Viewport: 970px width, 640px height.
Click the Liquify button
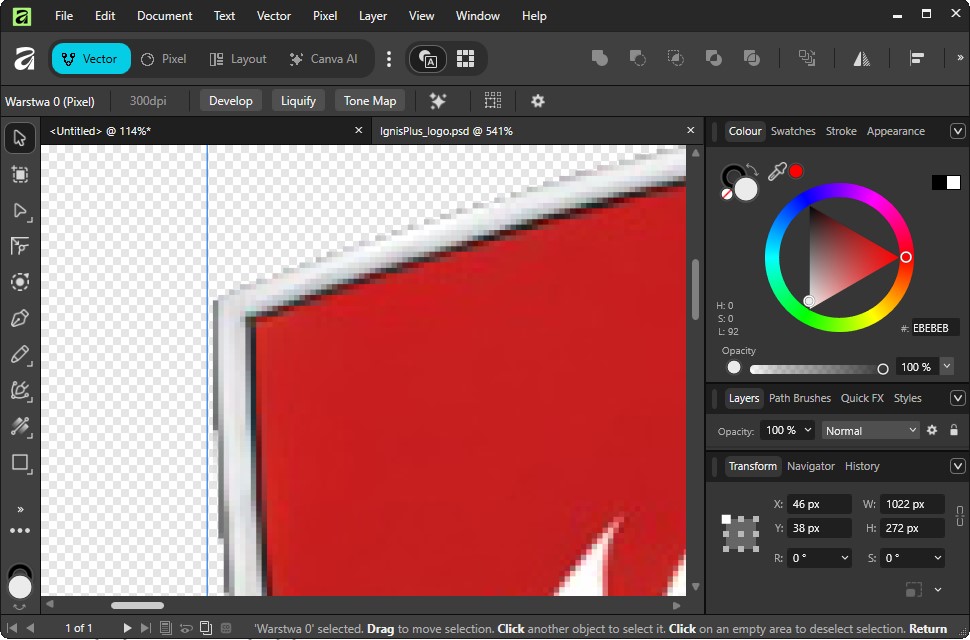coord(298,101)
